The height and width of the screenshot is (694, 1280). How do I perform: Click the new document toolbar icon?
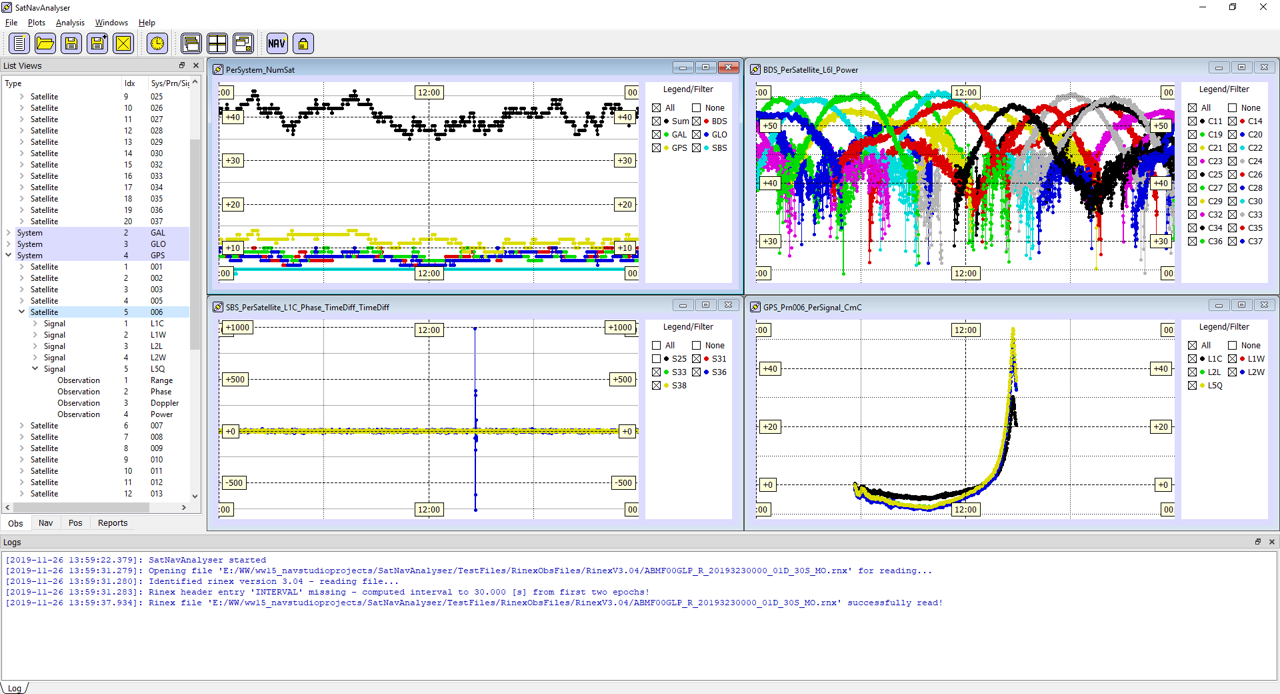(x=19, y=43)
